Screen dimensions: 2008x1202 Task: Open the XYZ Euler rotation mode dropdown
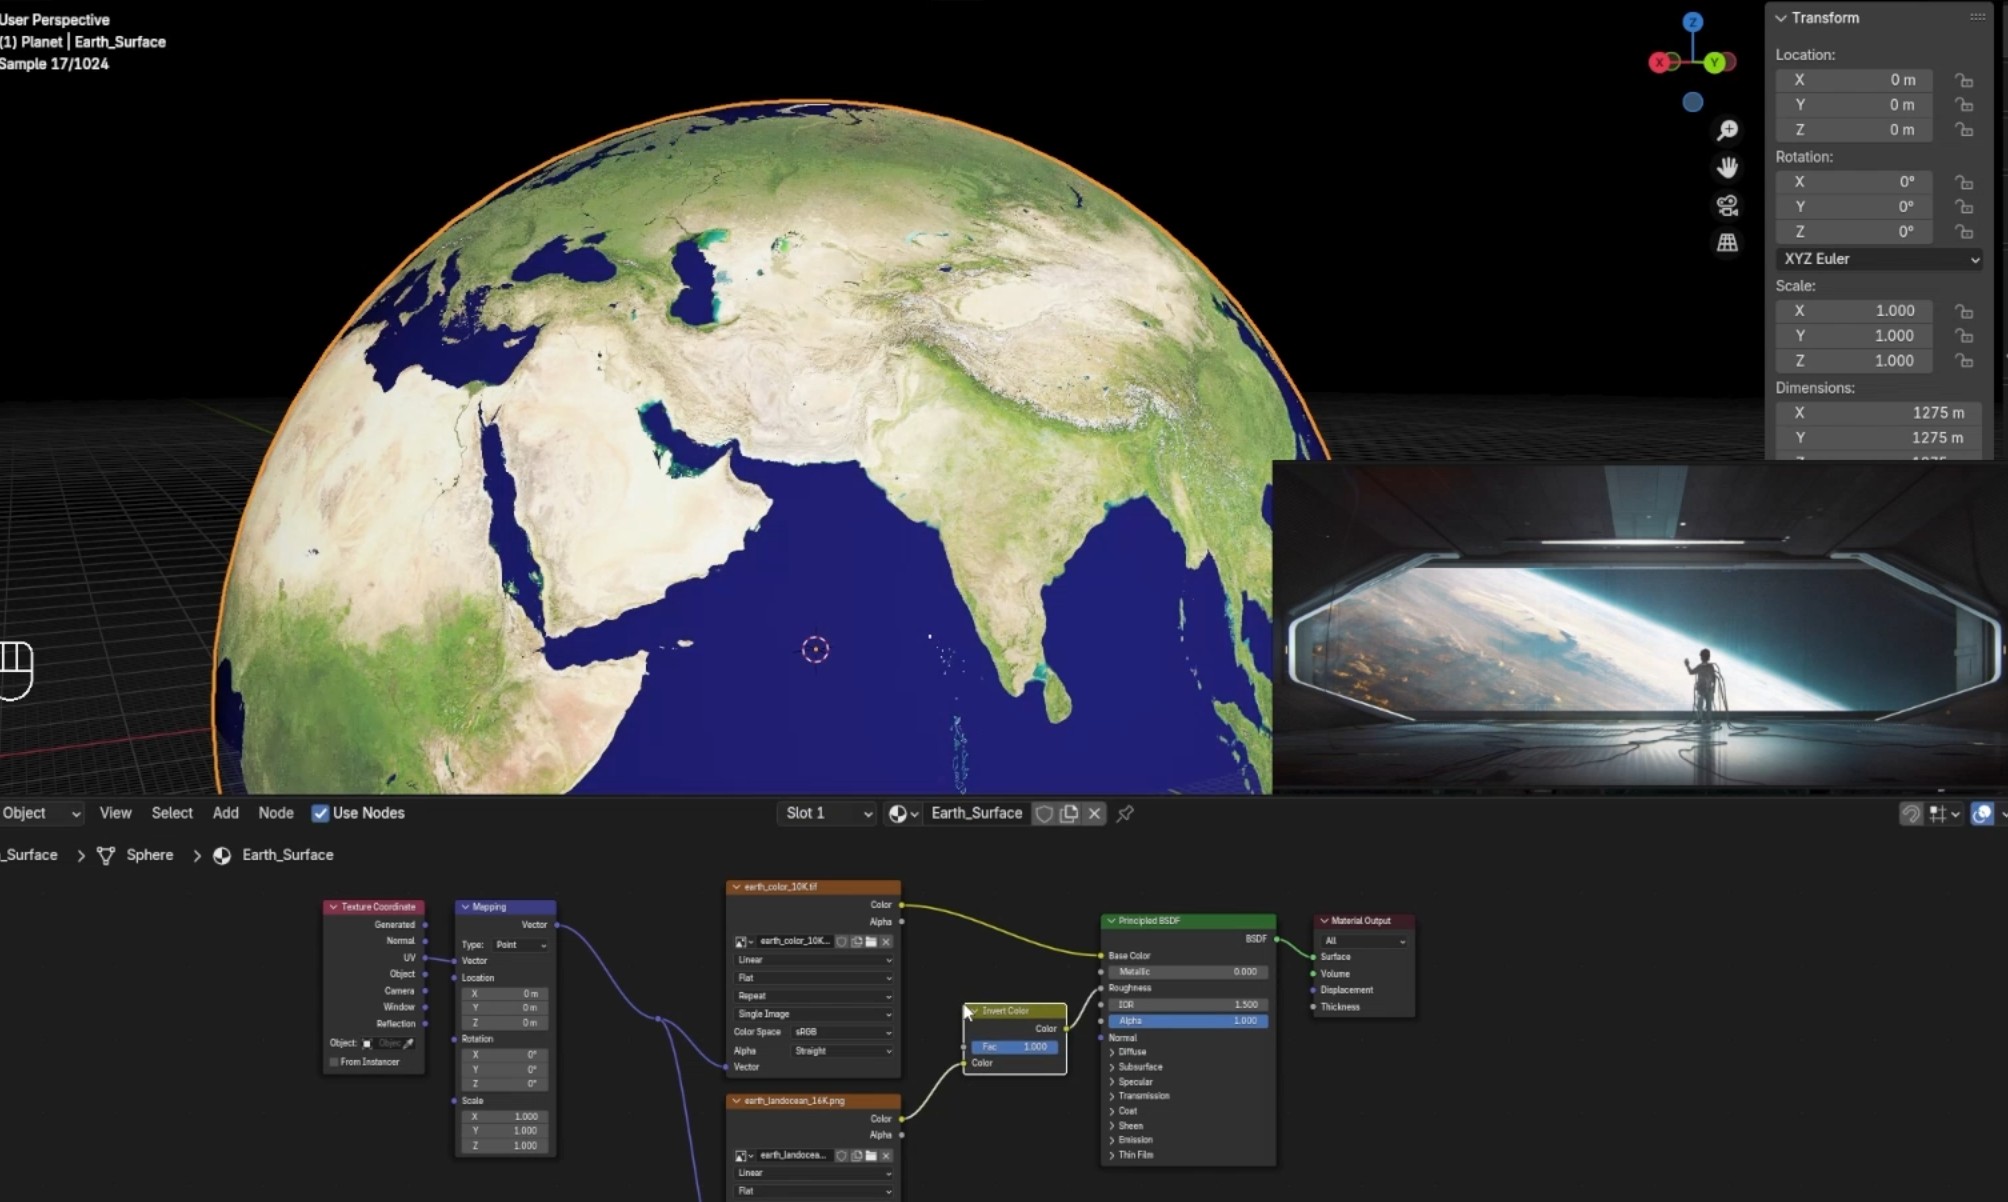click(x=1878, y=259)
